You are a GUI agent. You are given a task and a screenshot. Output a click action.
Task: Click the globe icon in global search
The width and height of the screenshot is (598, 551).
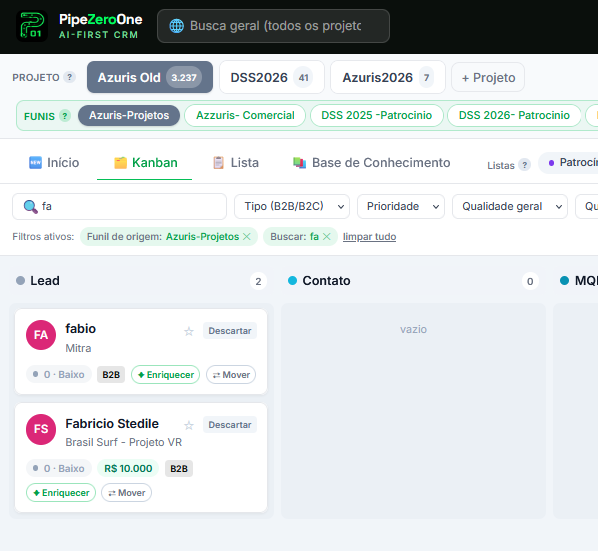pos(176,26)
